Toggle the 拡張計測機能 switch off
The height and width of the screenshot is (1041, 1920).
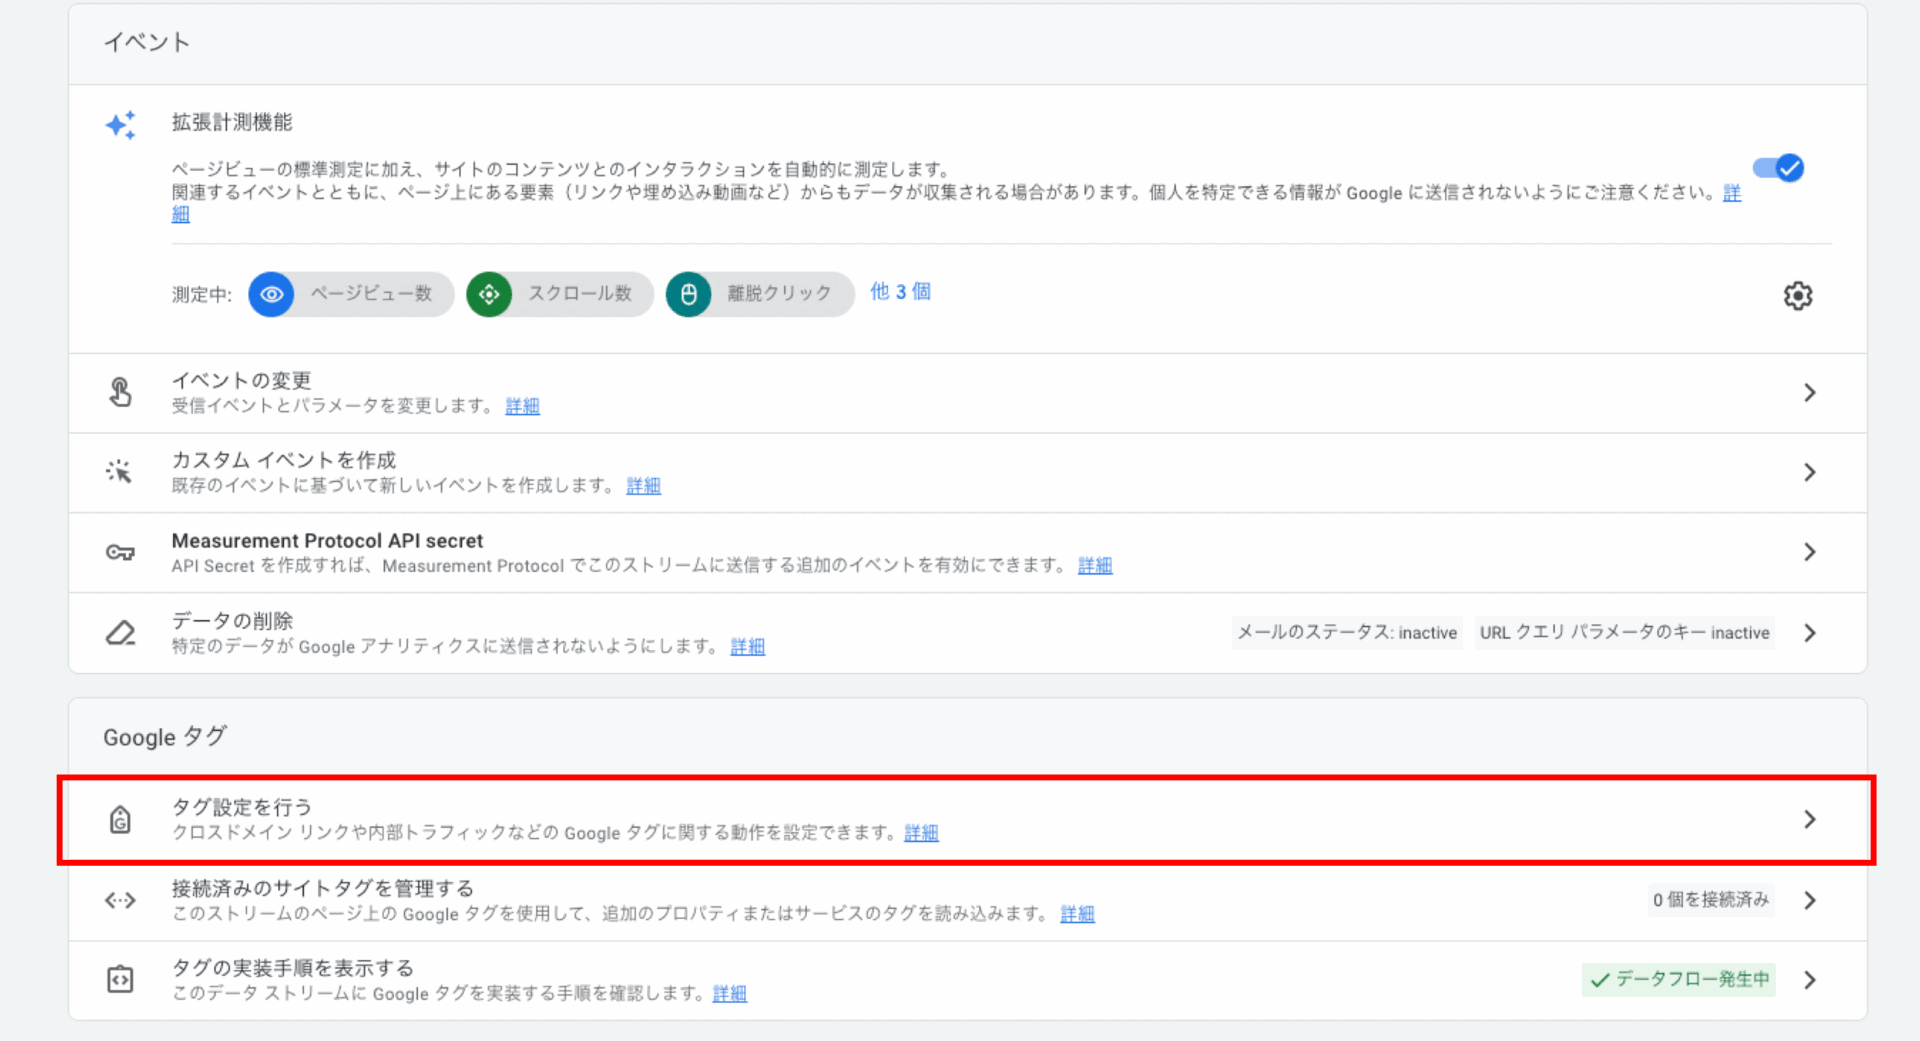(1778, 168)
